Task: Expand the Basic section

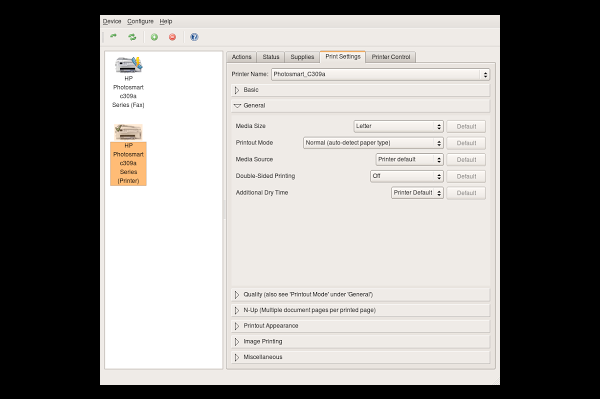Action: pos(360,90)
